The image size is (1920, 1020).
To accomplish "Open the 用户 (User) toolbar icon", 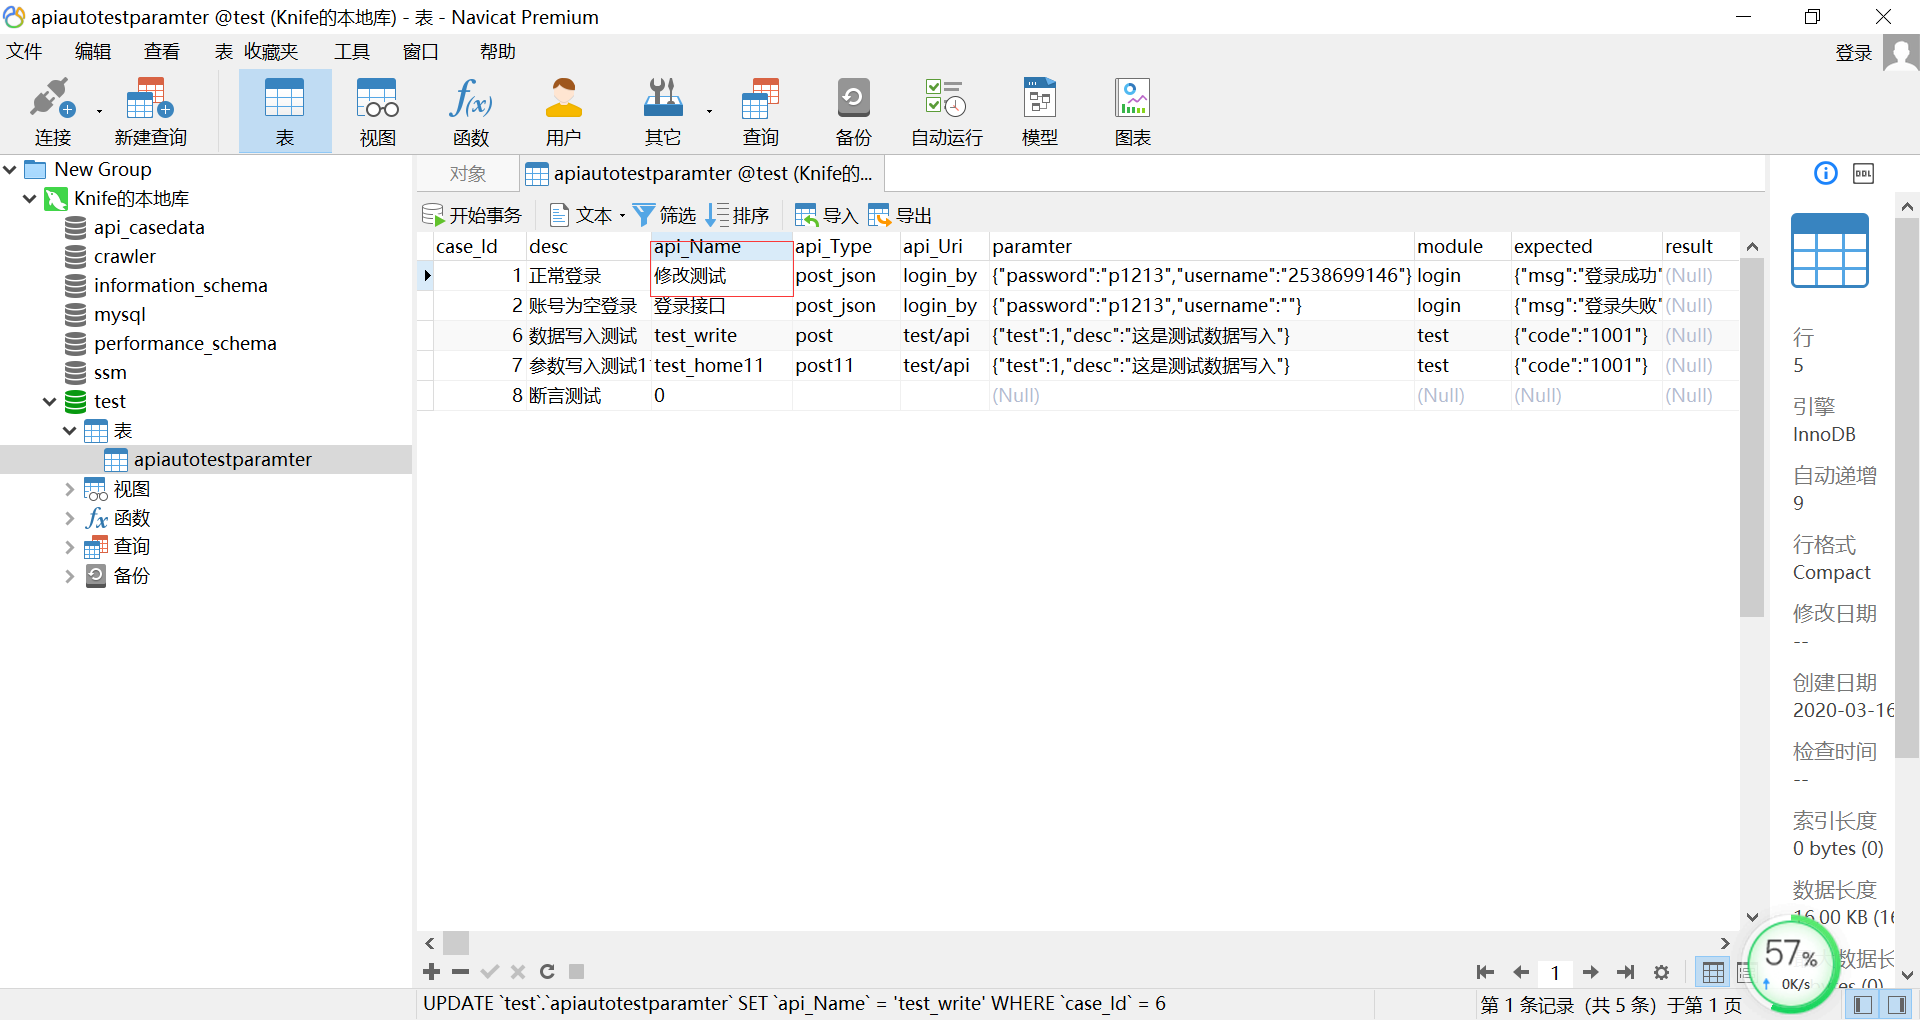I will (563, 111).
